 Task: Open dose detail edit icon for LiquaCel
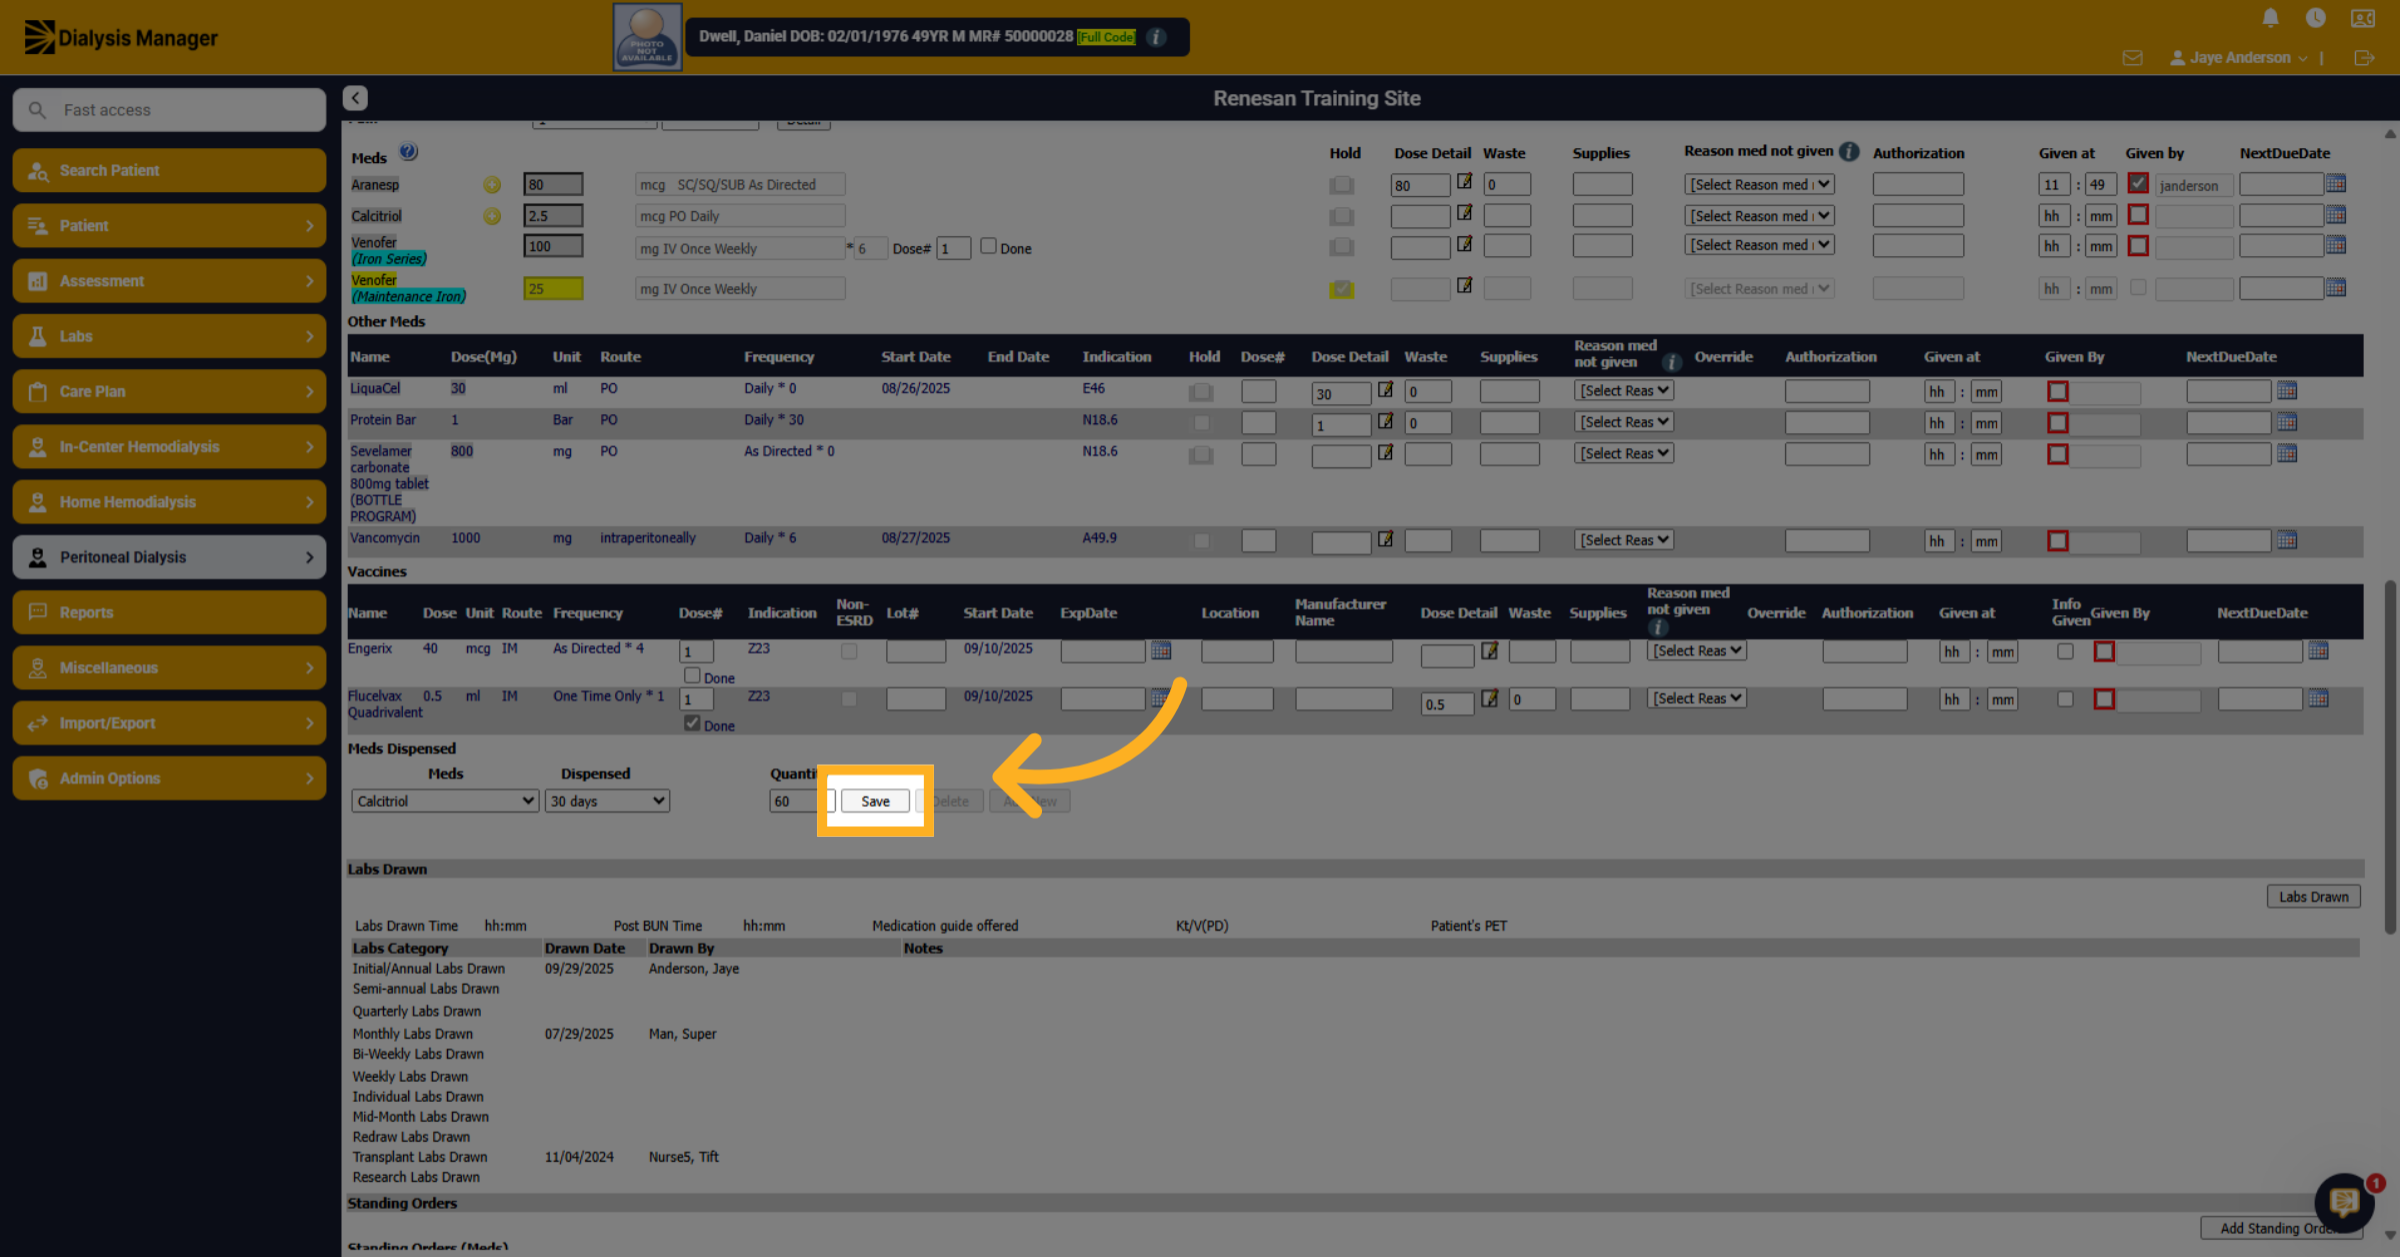tap(1385, 389)
